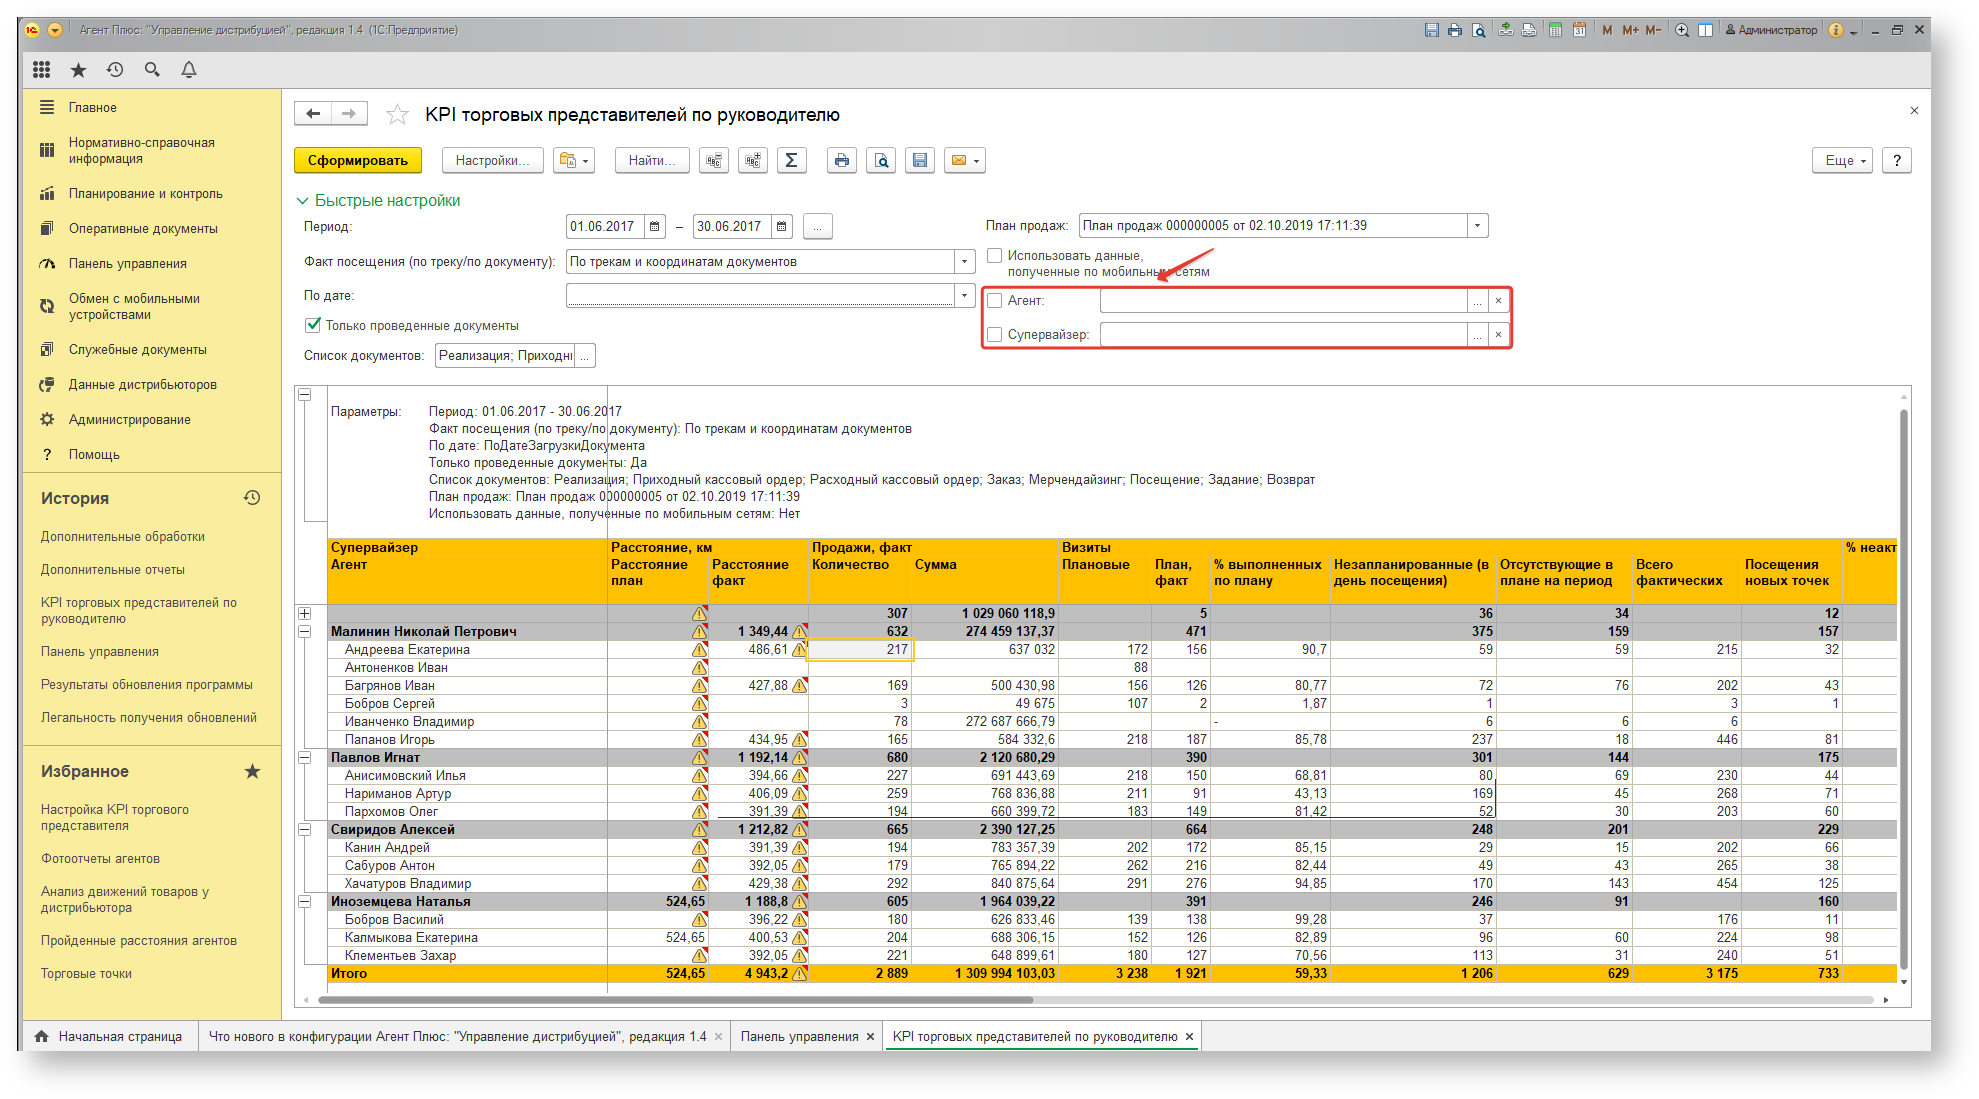The width and height of the screenshot is (1979, 1099).
Task: Open По дате dropdown arrow
Action: click(x=964, y=296)
